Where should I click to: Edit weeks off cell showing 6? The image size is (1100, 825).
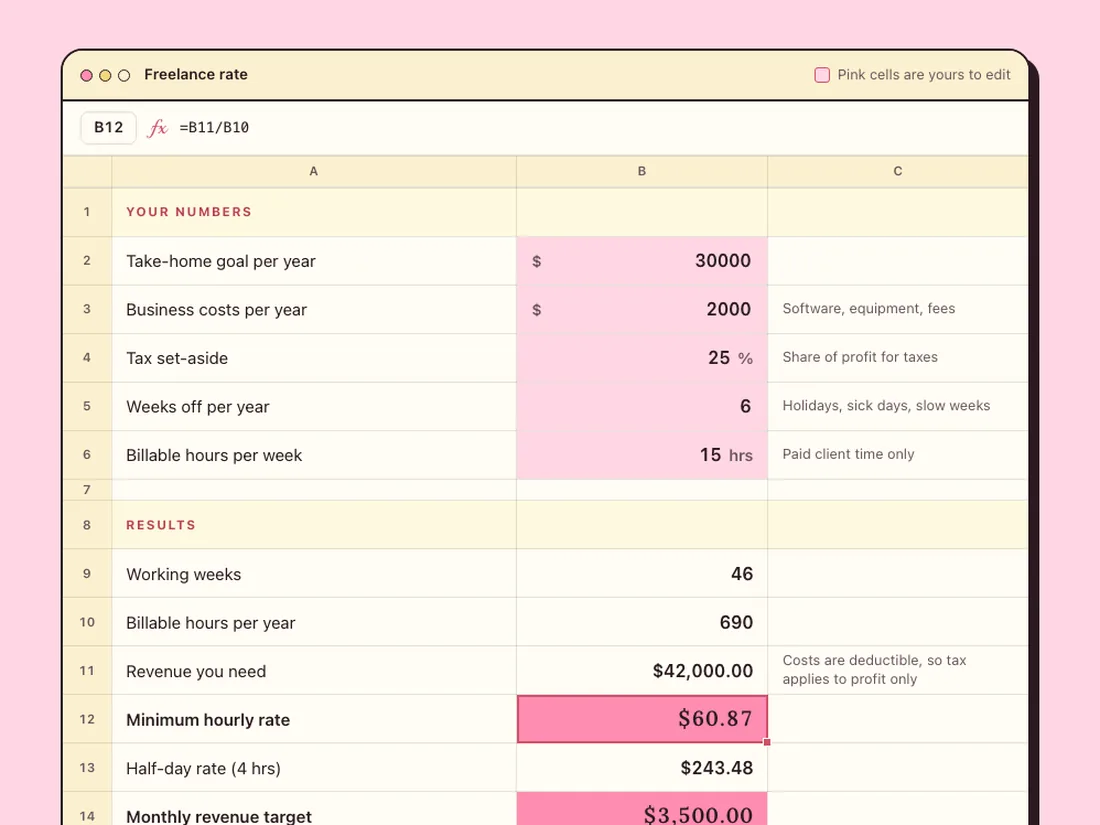642,406
